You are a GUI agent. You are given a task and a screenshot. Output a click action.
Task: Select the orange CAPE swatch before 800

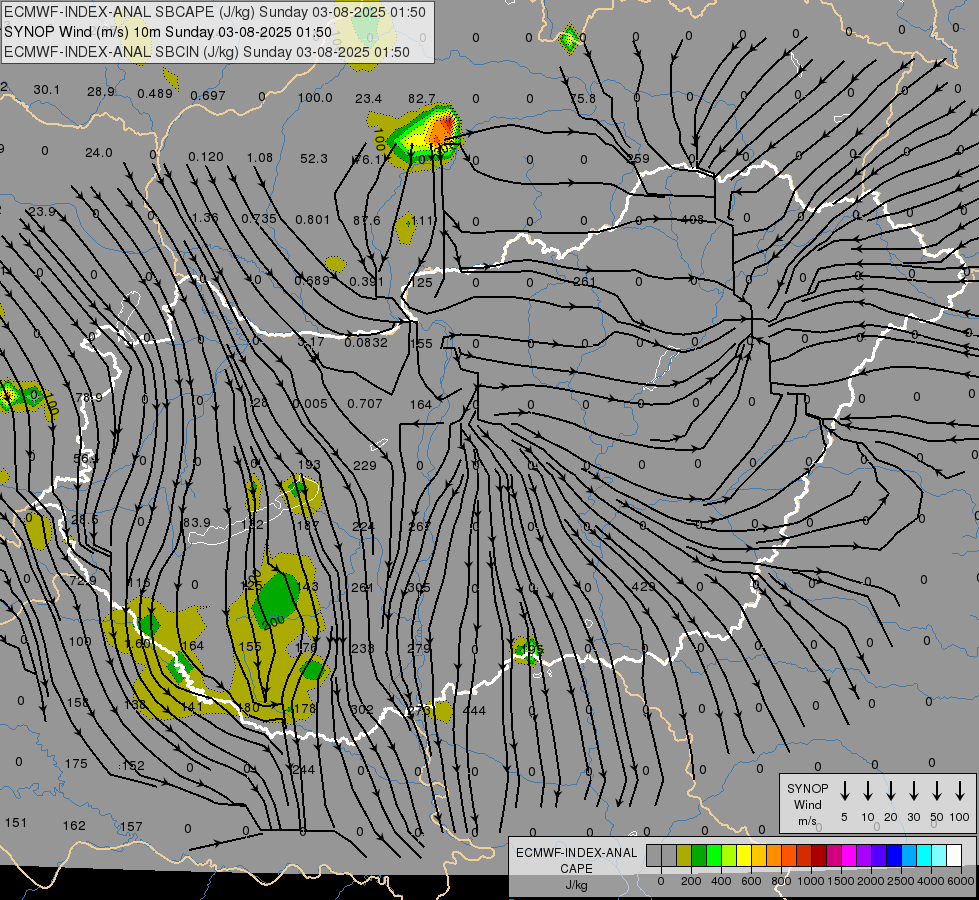[774, 856]
